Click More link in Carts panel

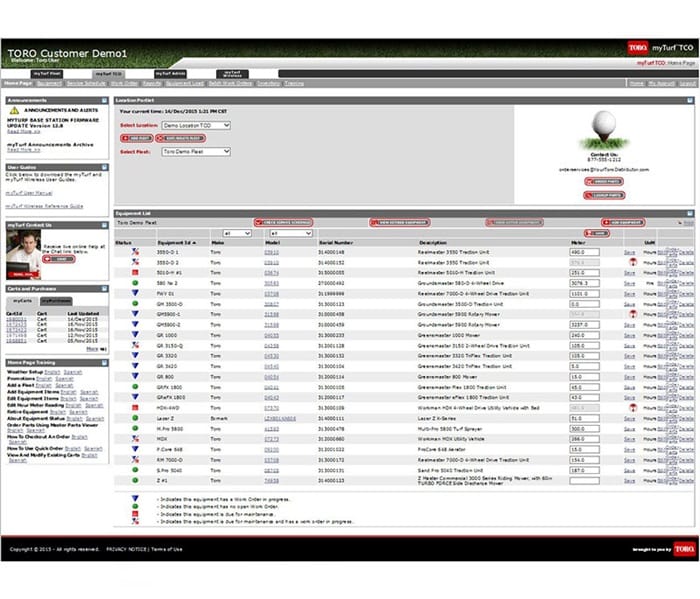(92, 349)
